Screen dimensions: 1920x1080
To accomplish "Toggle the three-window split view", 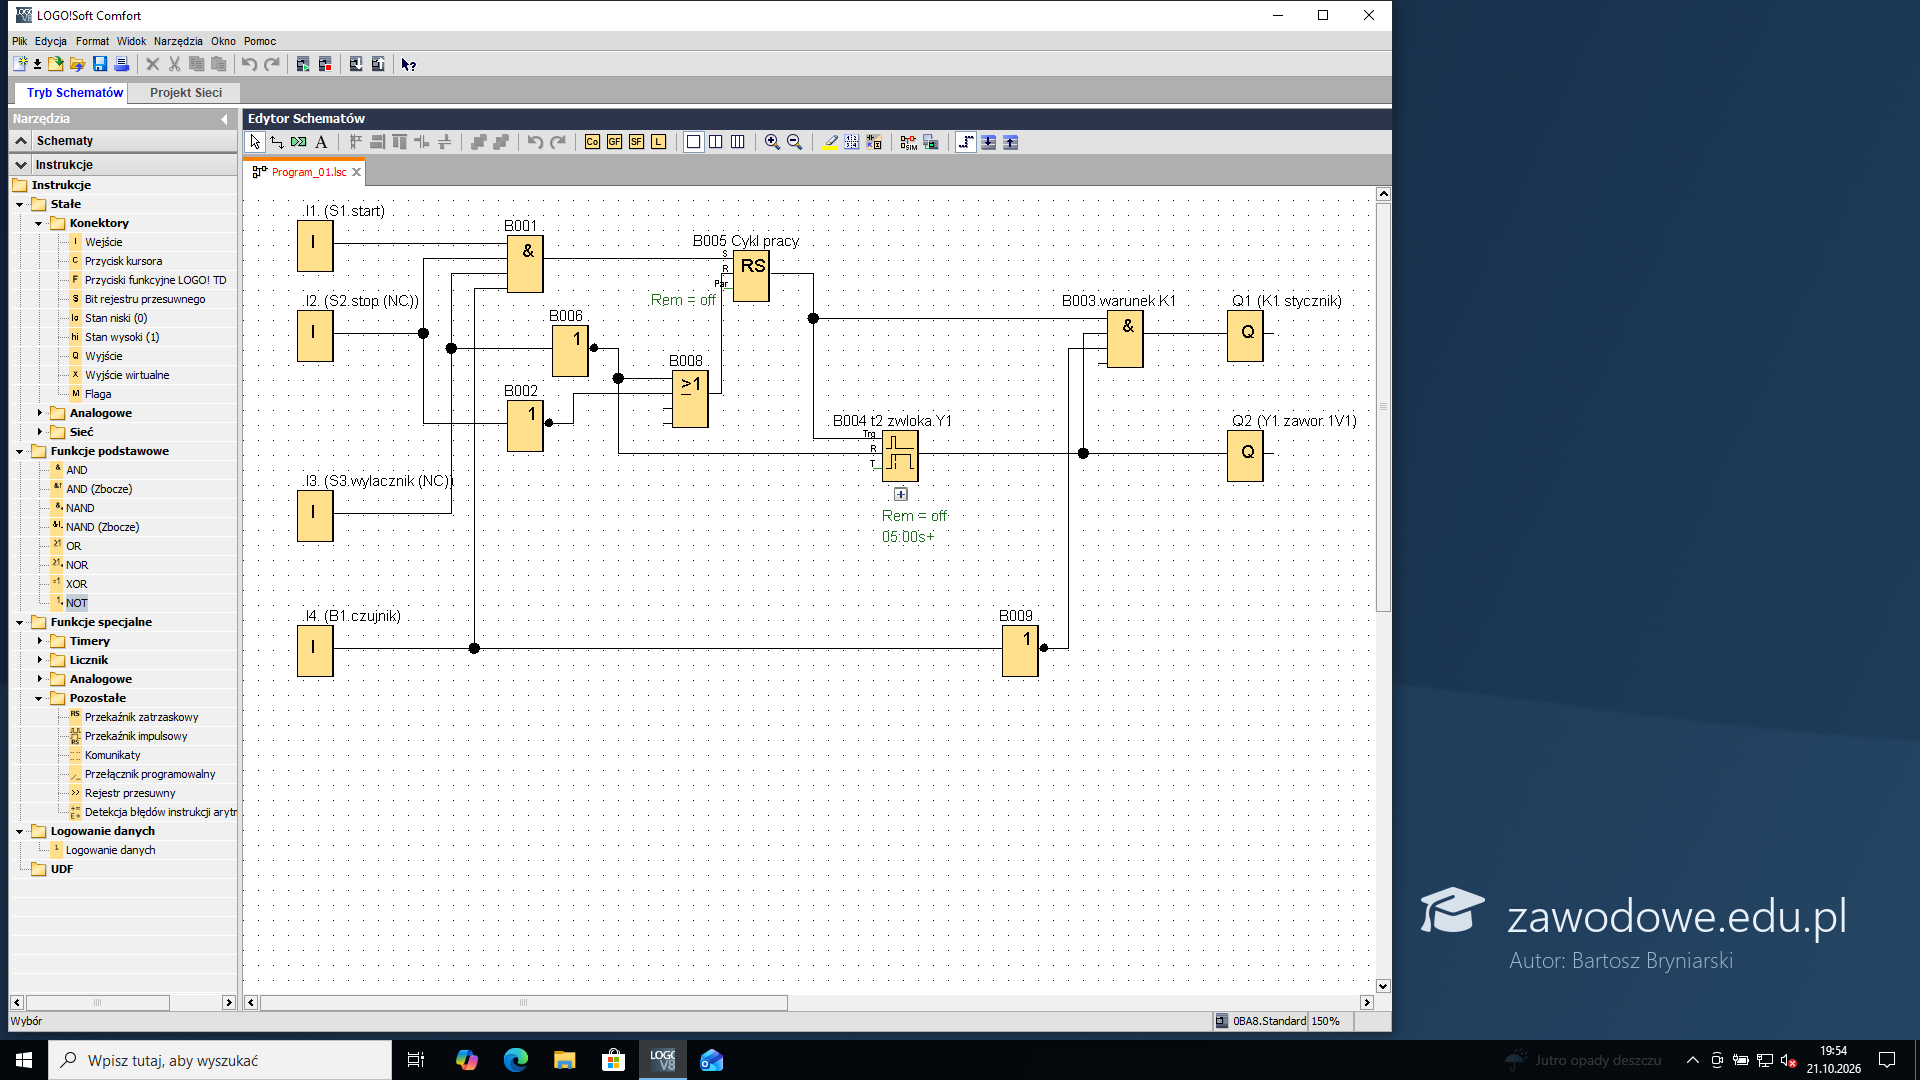I will (737, 142).
